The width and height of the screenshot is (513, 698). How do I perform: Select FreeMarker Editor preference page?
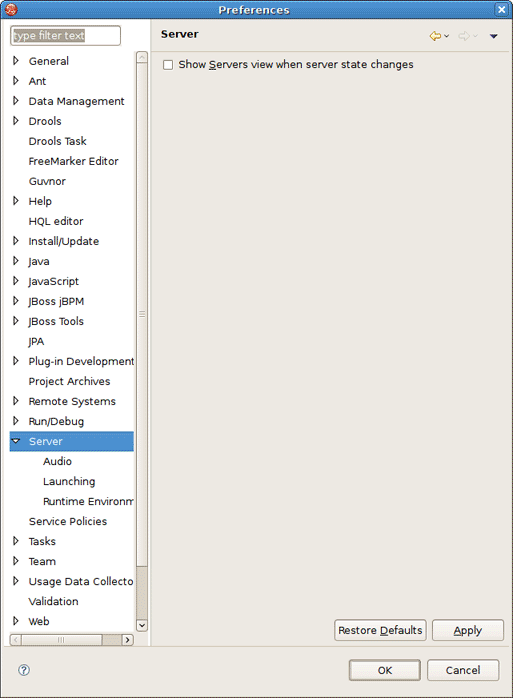click(73, 161)
